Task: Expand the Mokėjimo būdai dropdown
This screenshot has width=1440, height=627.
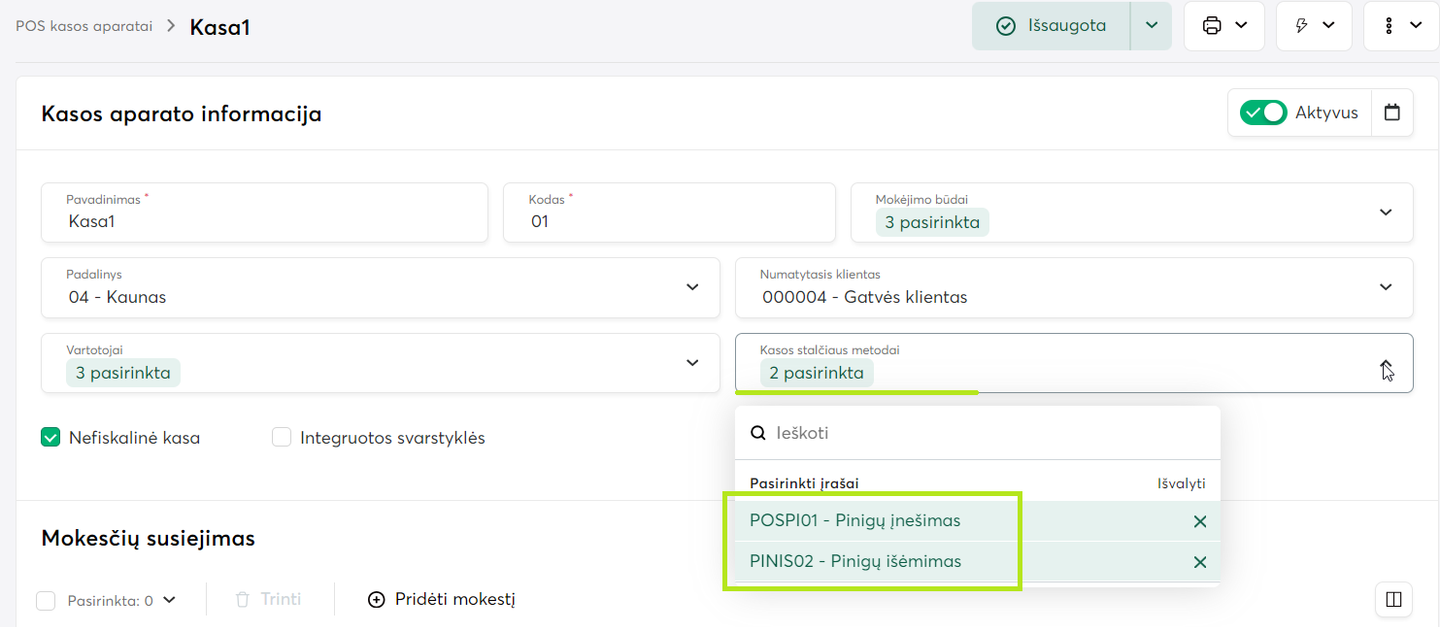Action: [x=1385, y=212]
